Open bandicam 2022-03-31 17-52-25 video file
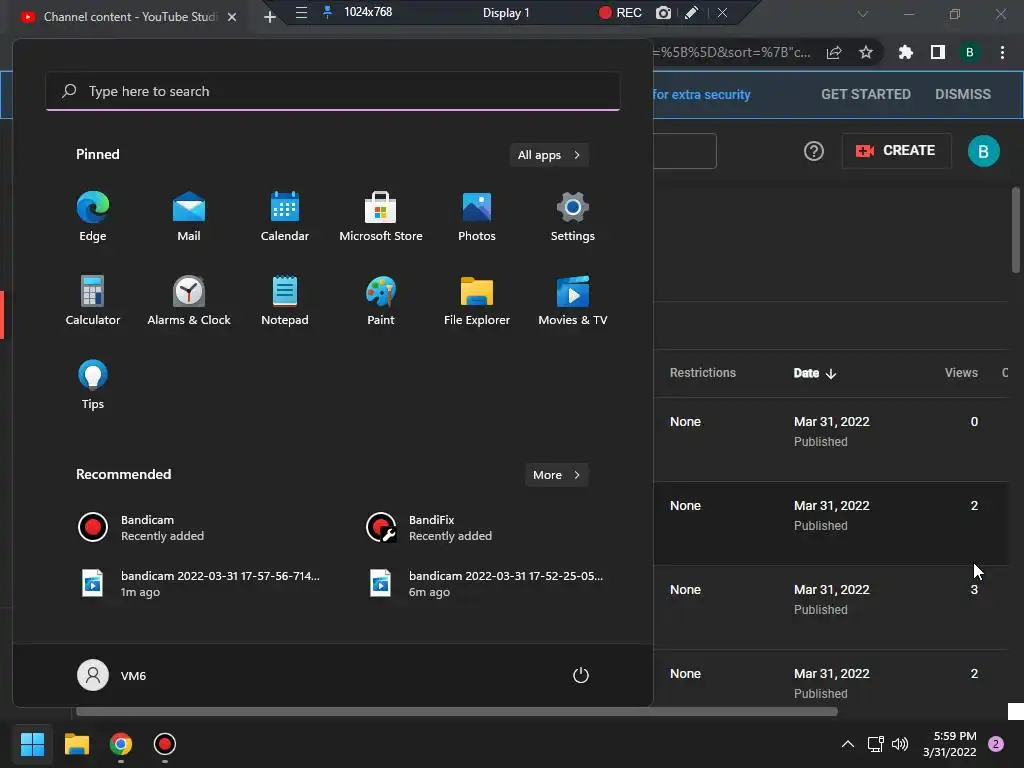The image size is (1024, 768). pos(487,583)
